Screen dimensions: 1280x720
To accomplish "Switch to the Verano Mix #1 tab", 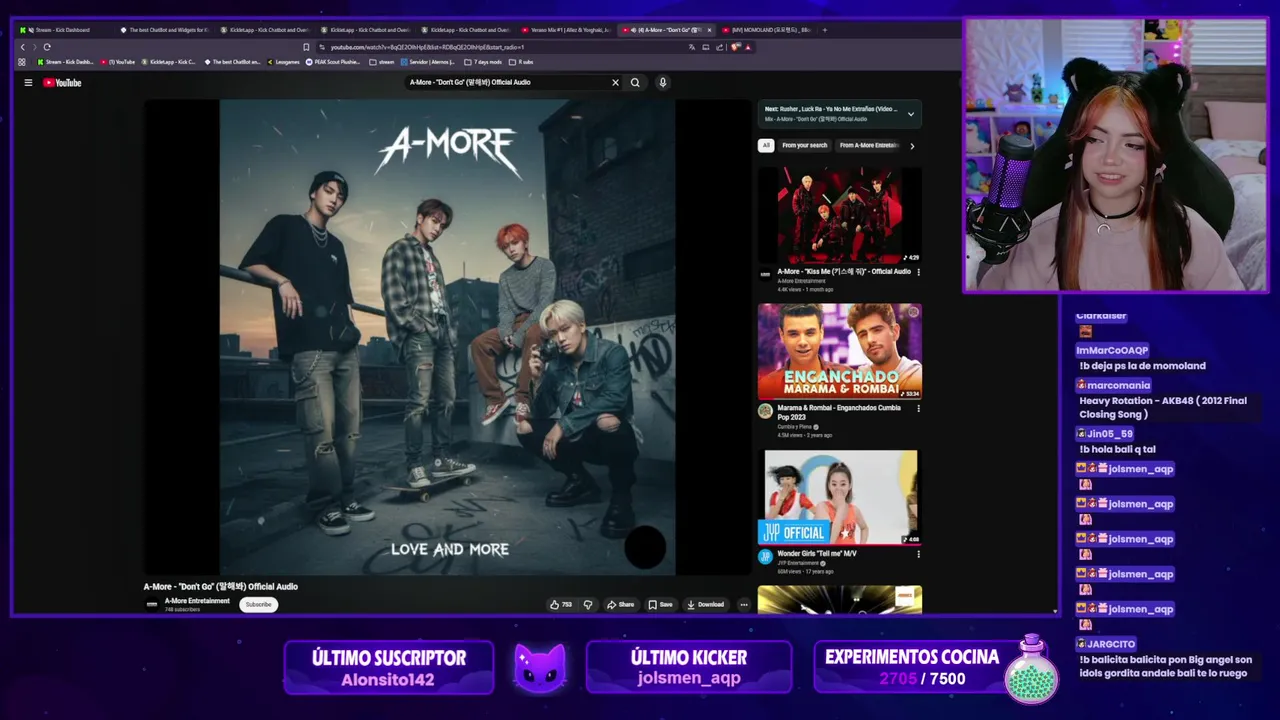I will (x=566, y=30).
